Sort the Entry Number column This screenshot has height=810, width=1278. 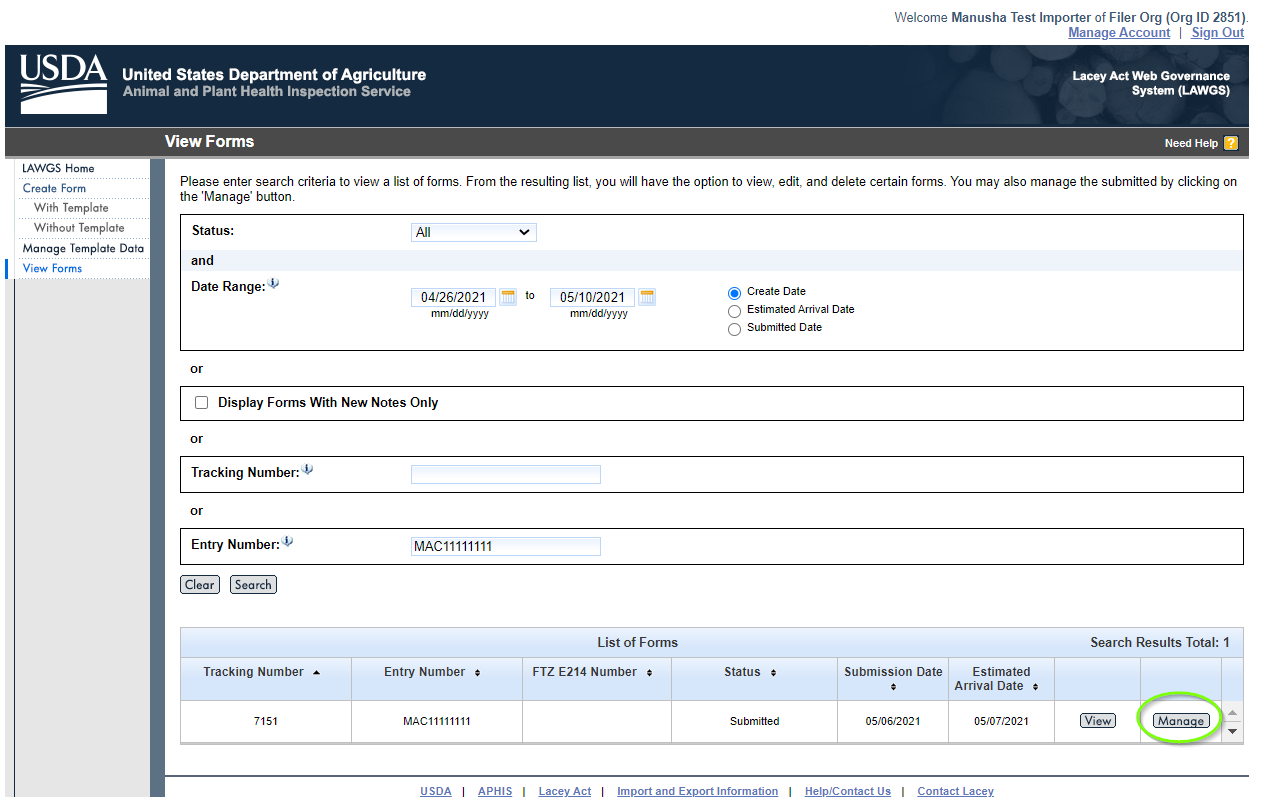(477, 672)
